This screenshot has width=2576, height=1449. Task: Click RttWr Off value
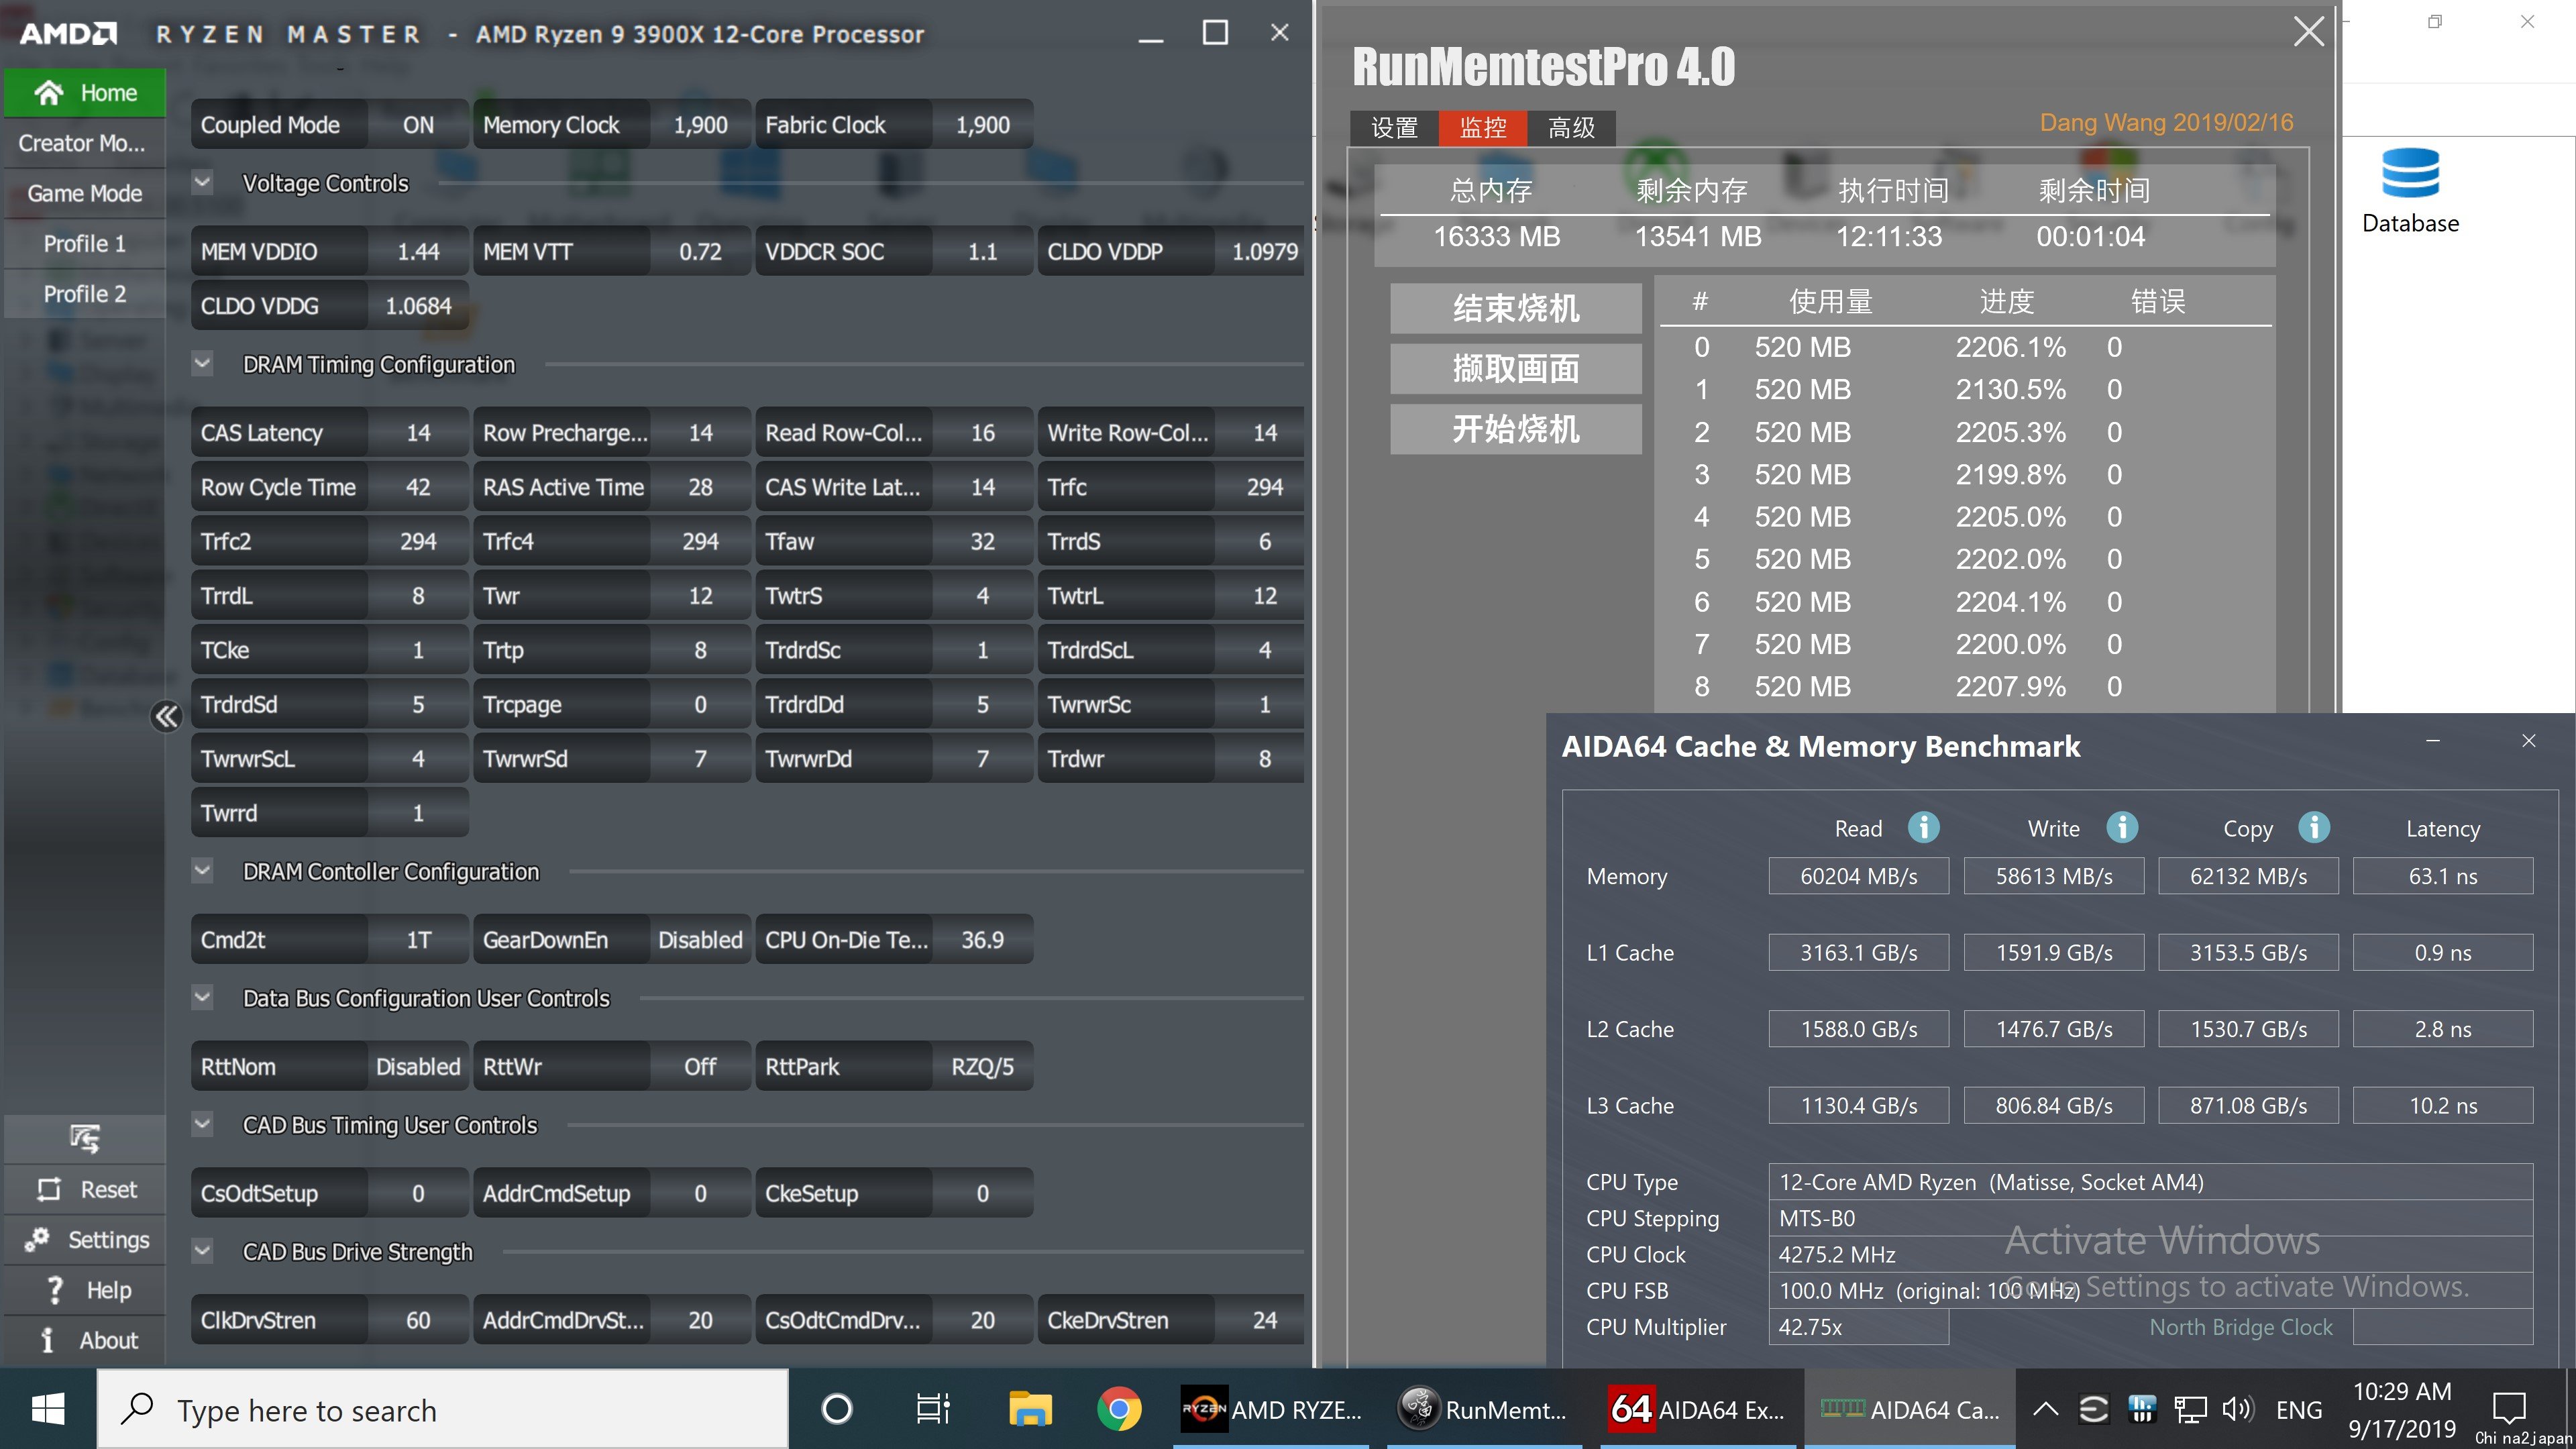[700, 1067]
